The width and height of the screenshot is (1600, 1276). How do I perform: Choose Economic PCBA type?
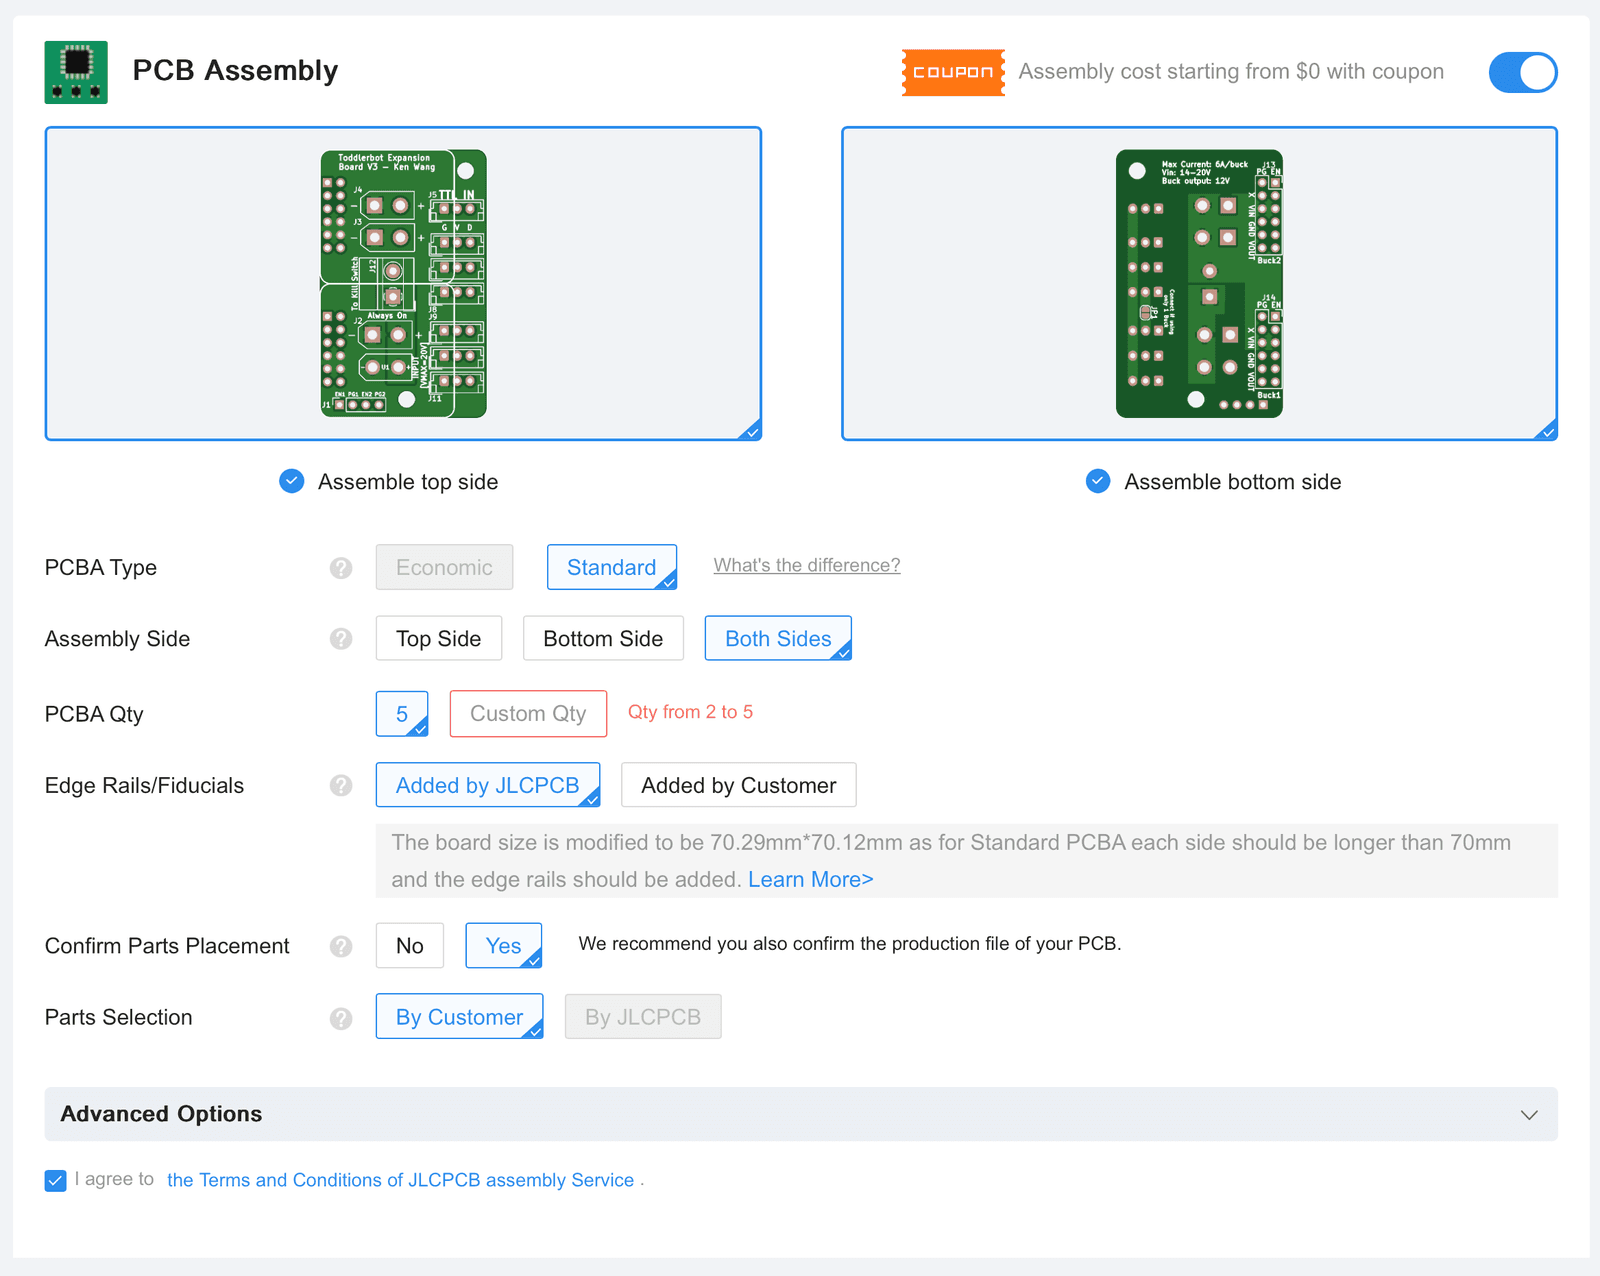pyautogui.click(x=444, y=567)
